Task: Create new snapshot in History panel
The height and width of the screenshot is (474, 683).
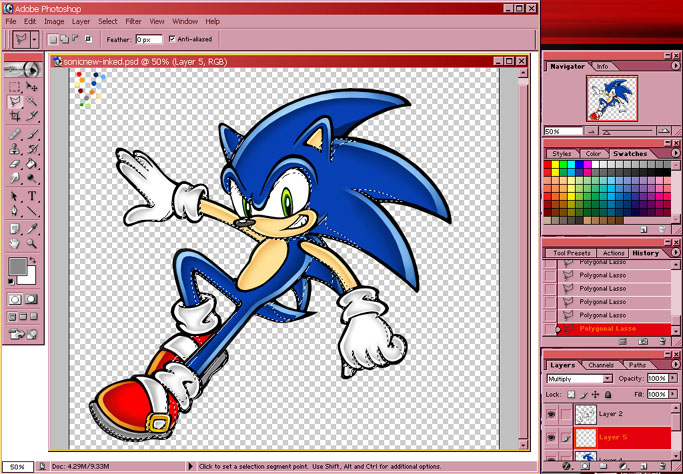Action: (x=644, y=342)
